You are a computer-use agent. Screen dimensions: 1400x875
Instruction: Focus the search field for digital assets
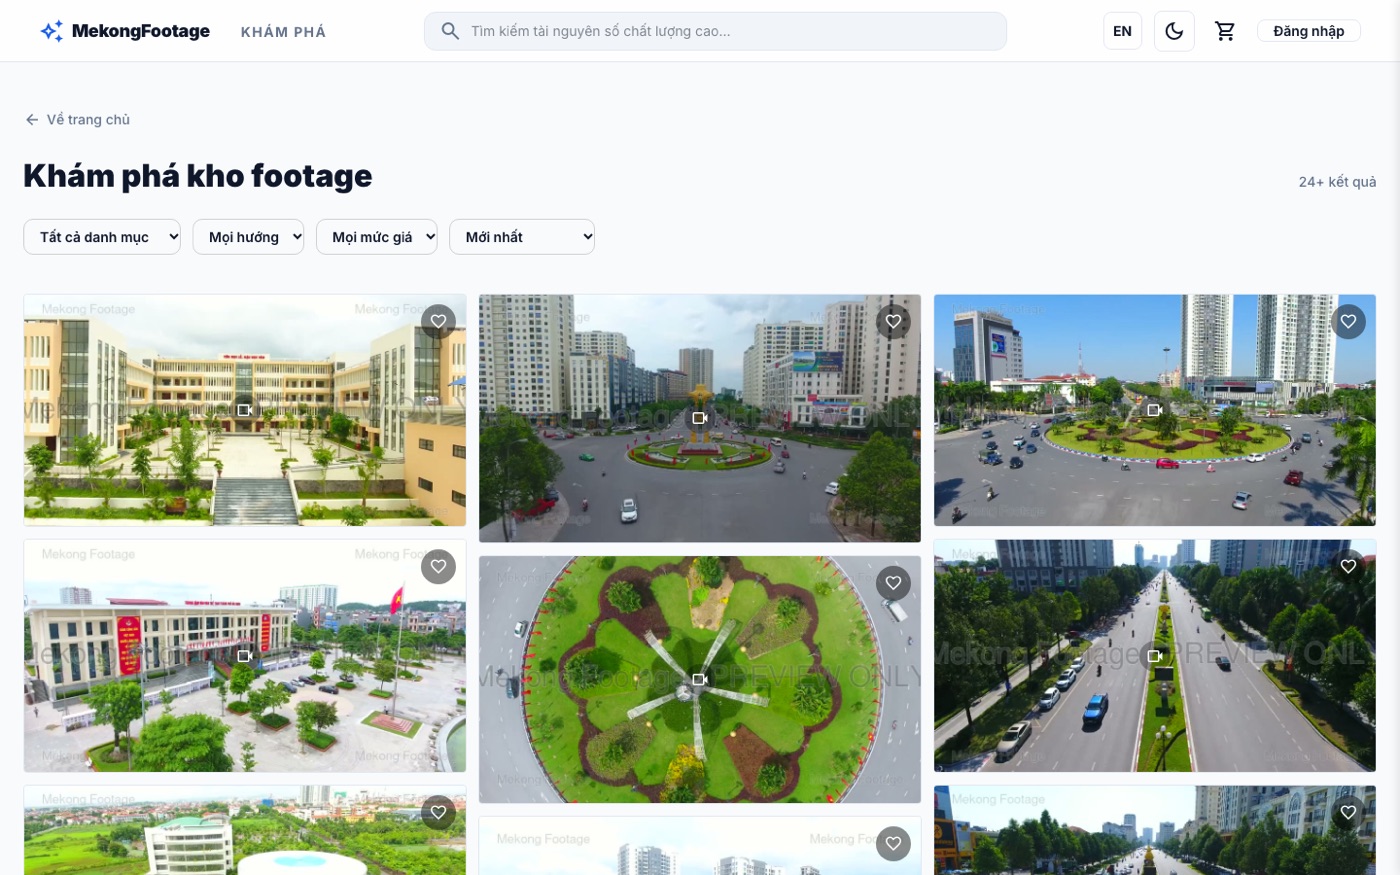715,31
